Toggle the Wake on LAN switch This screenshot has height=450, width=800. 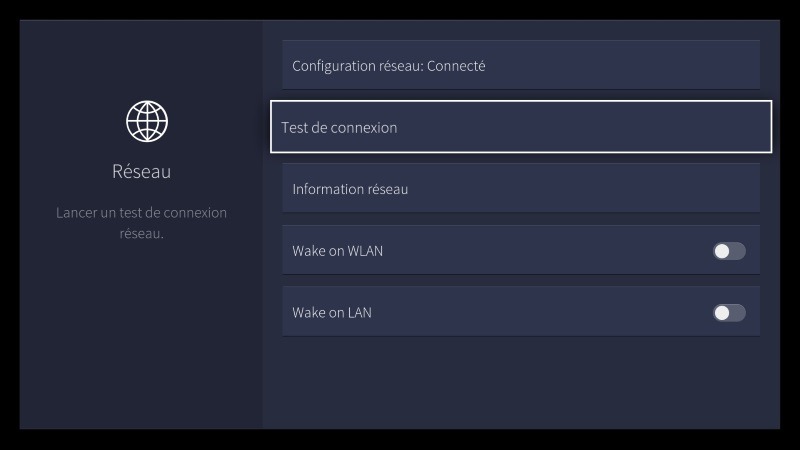(x=729, y=313)
